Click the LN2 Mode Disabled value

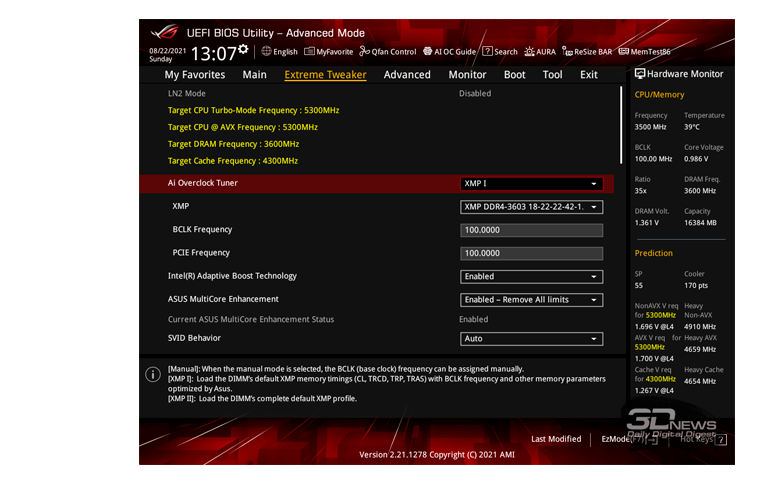475,94
